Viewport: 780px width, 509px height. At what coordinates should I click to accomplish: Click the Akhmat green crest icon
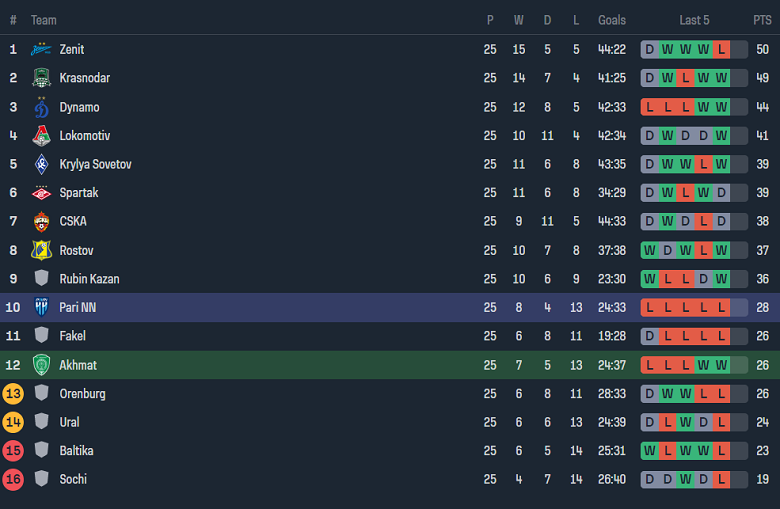click(41, 365)
